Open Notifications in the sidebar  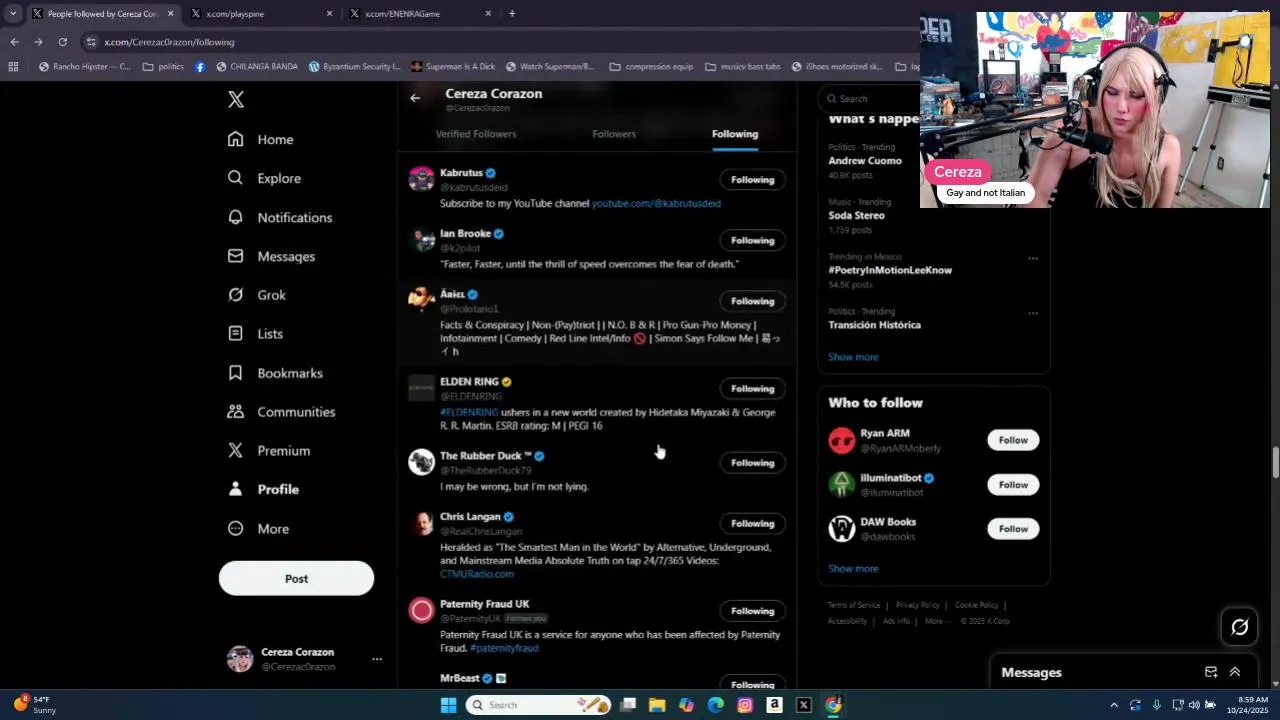(x=279, y=217)
